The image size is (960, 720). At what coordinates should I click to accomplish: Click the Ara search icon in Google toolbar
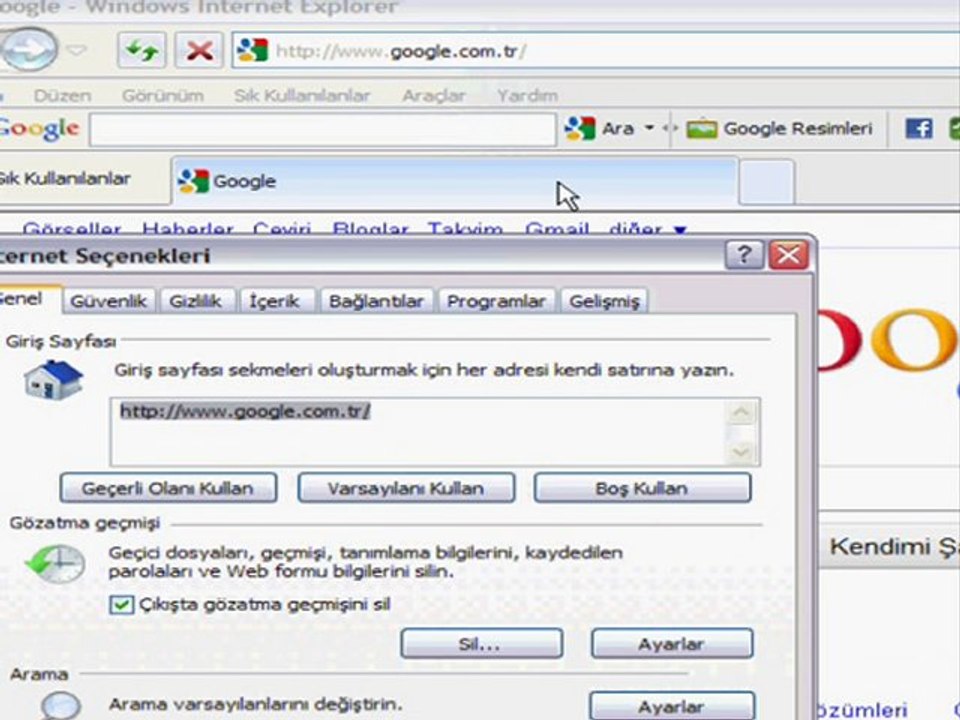pos(579,129)
